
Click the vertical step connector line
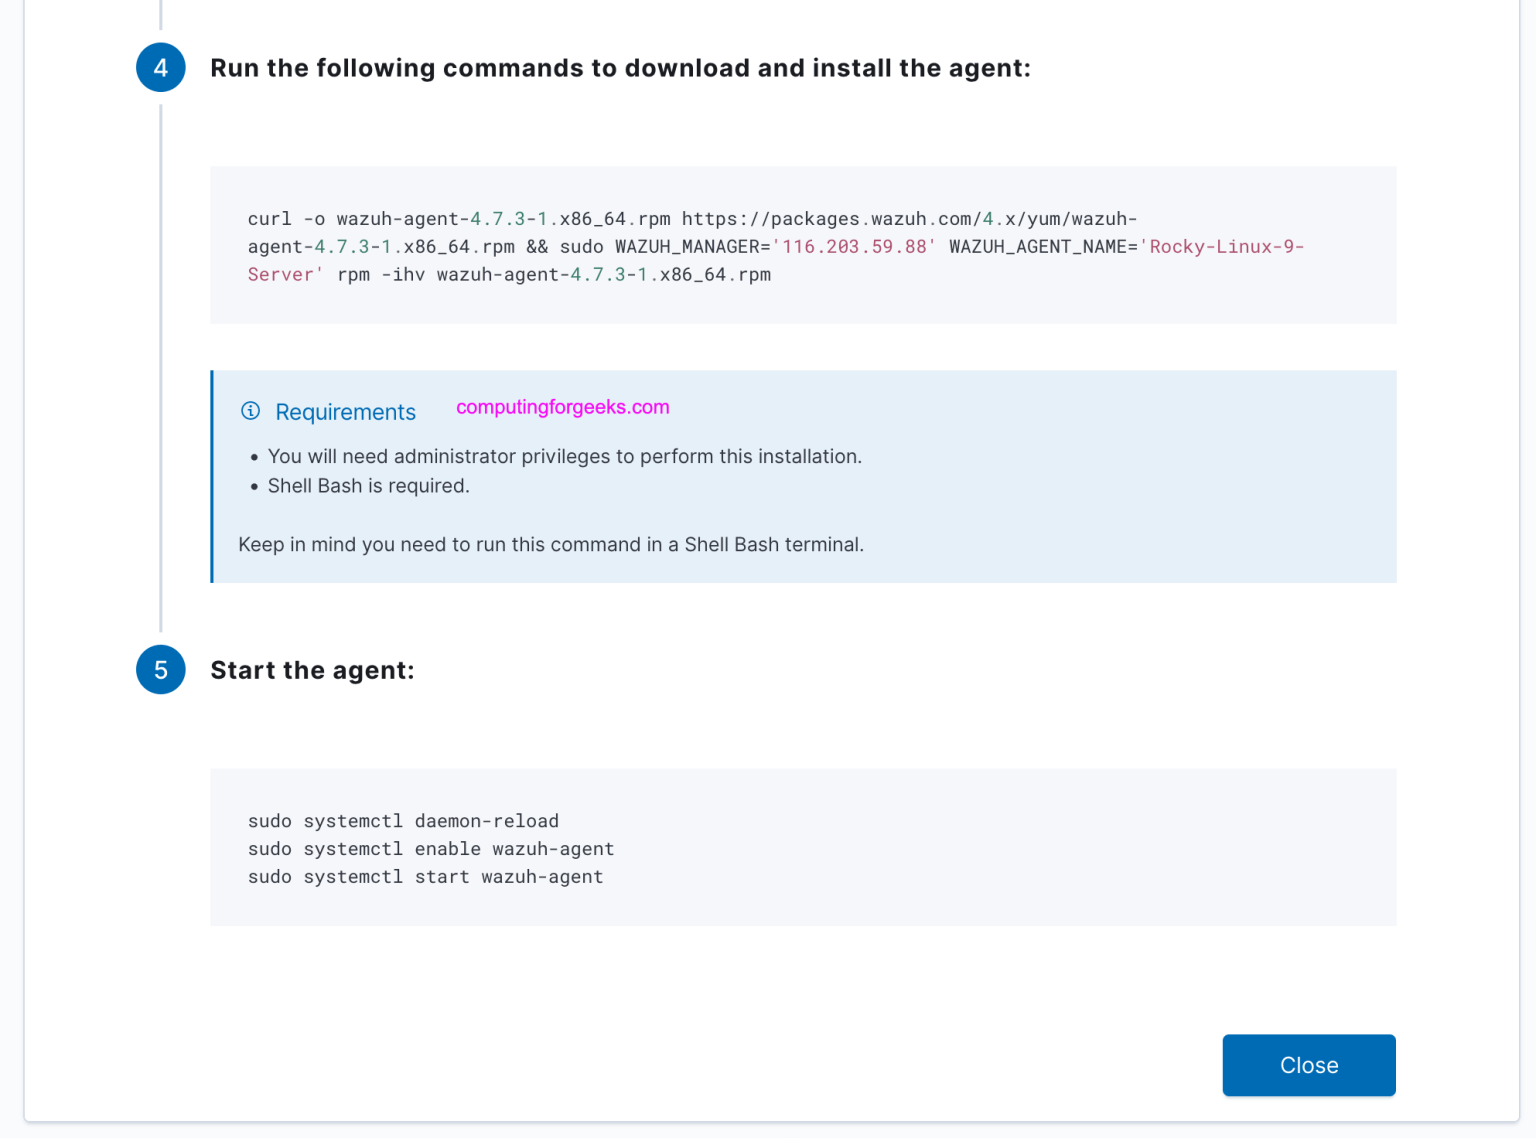pyautogui.click(x=161, y=400)
